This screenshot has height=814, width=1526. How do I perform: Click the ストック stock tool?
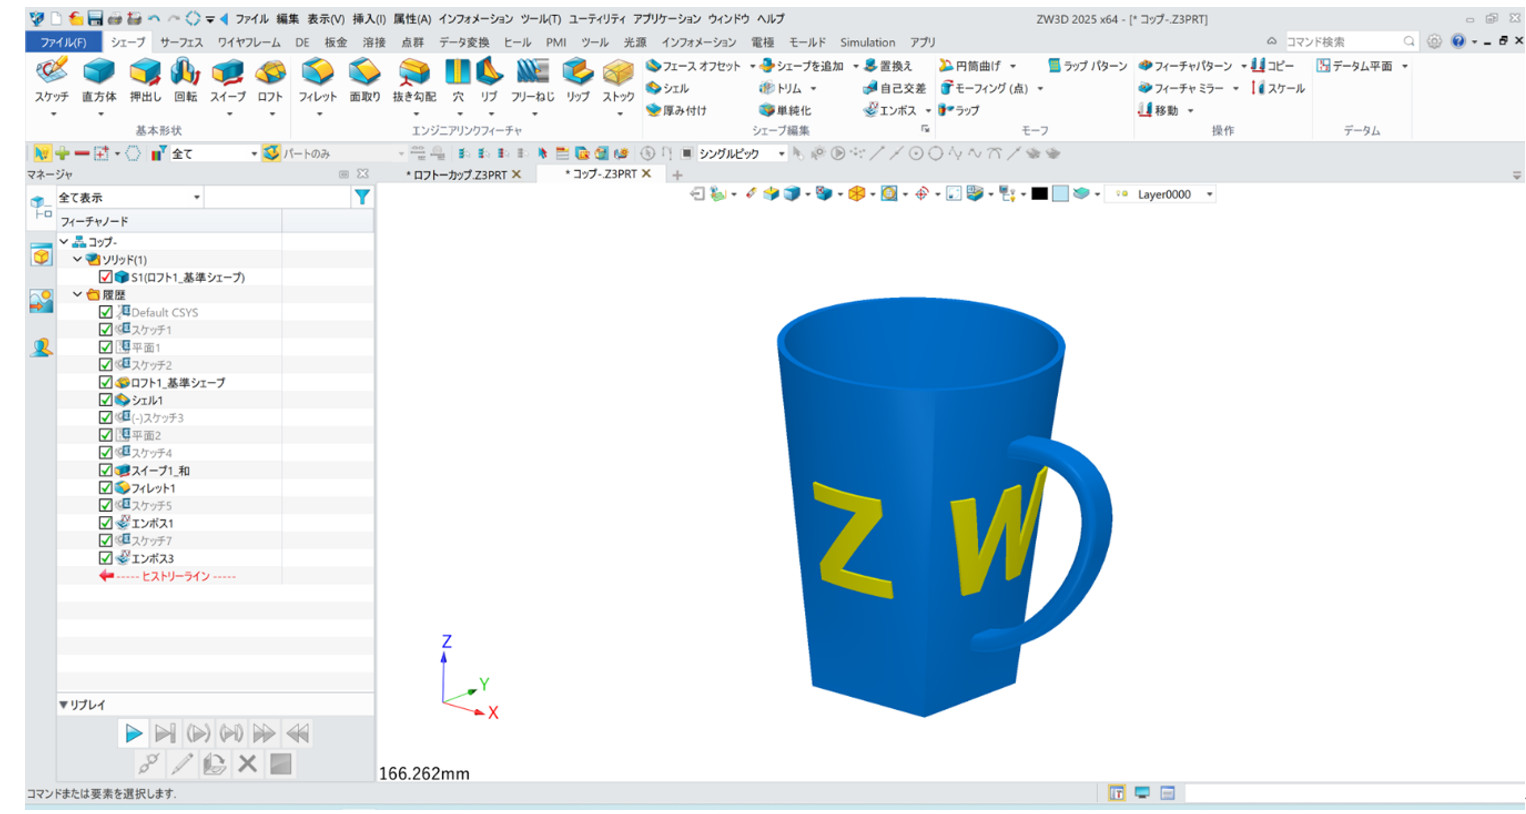point(618,80)
